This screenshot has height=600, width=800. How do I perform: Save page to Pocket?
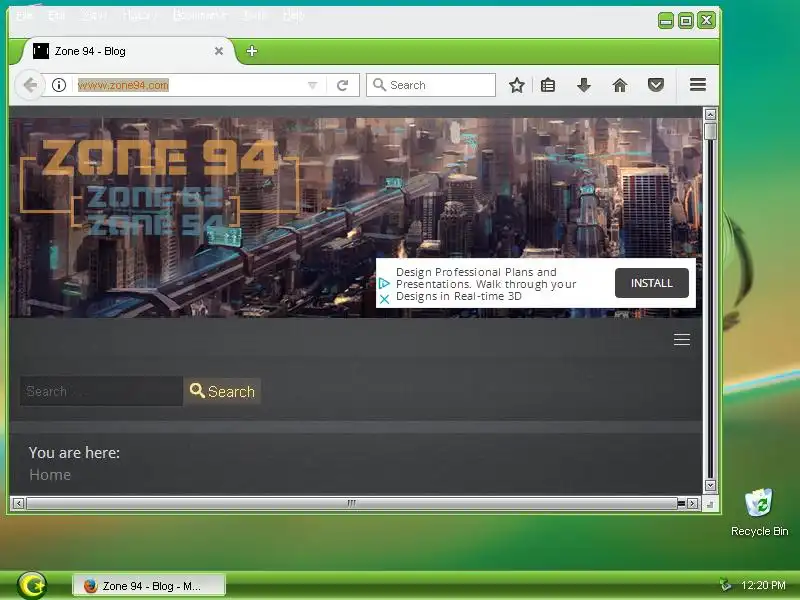pyautogui.click(x=656, y=85)
